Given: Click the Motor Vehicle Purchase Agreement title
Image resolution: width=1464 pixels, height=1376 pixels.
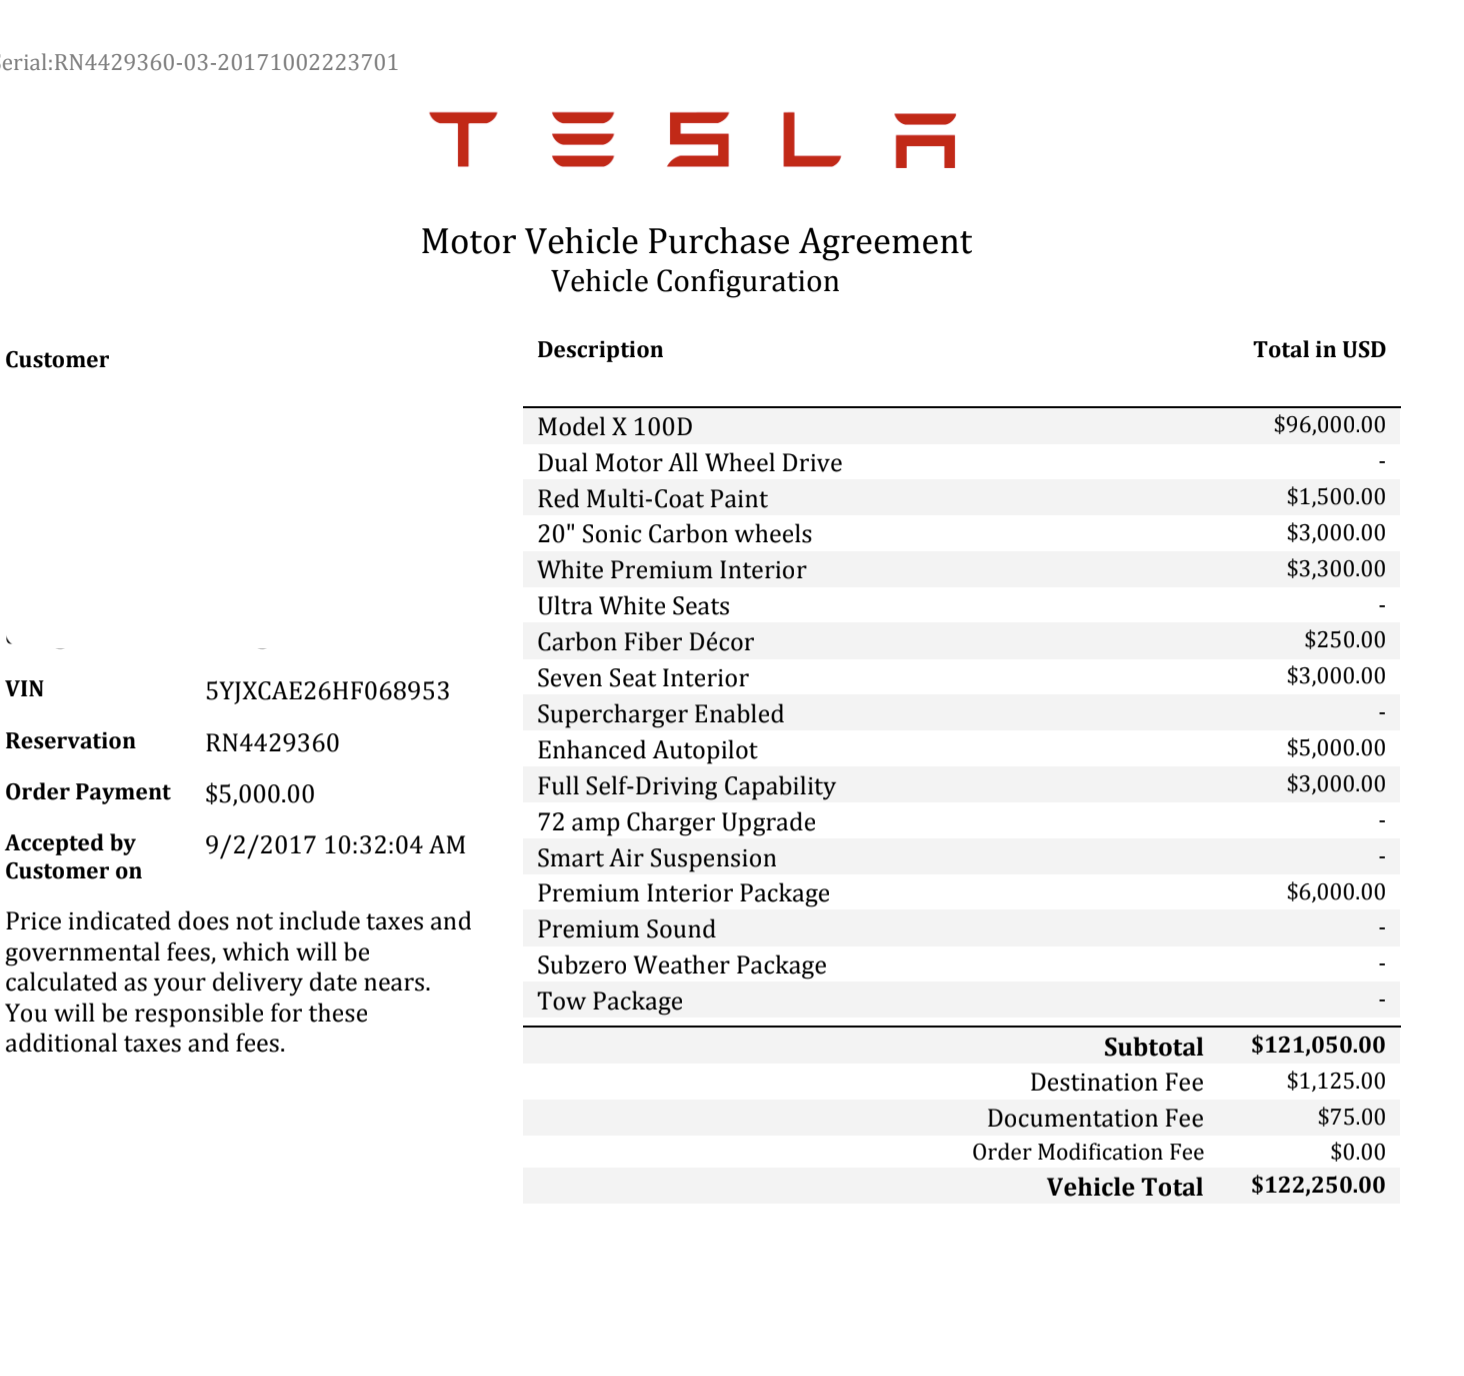Looking at the screenshot, I should click(696, 242).
